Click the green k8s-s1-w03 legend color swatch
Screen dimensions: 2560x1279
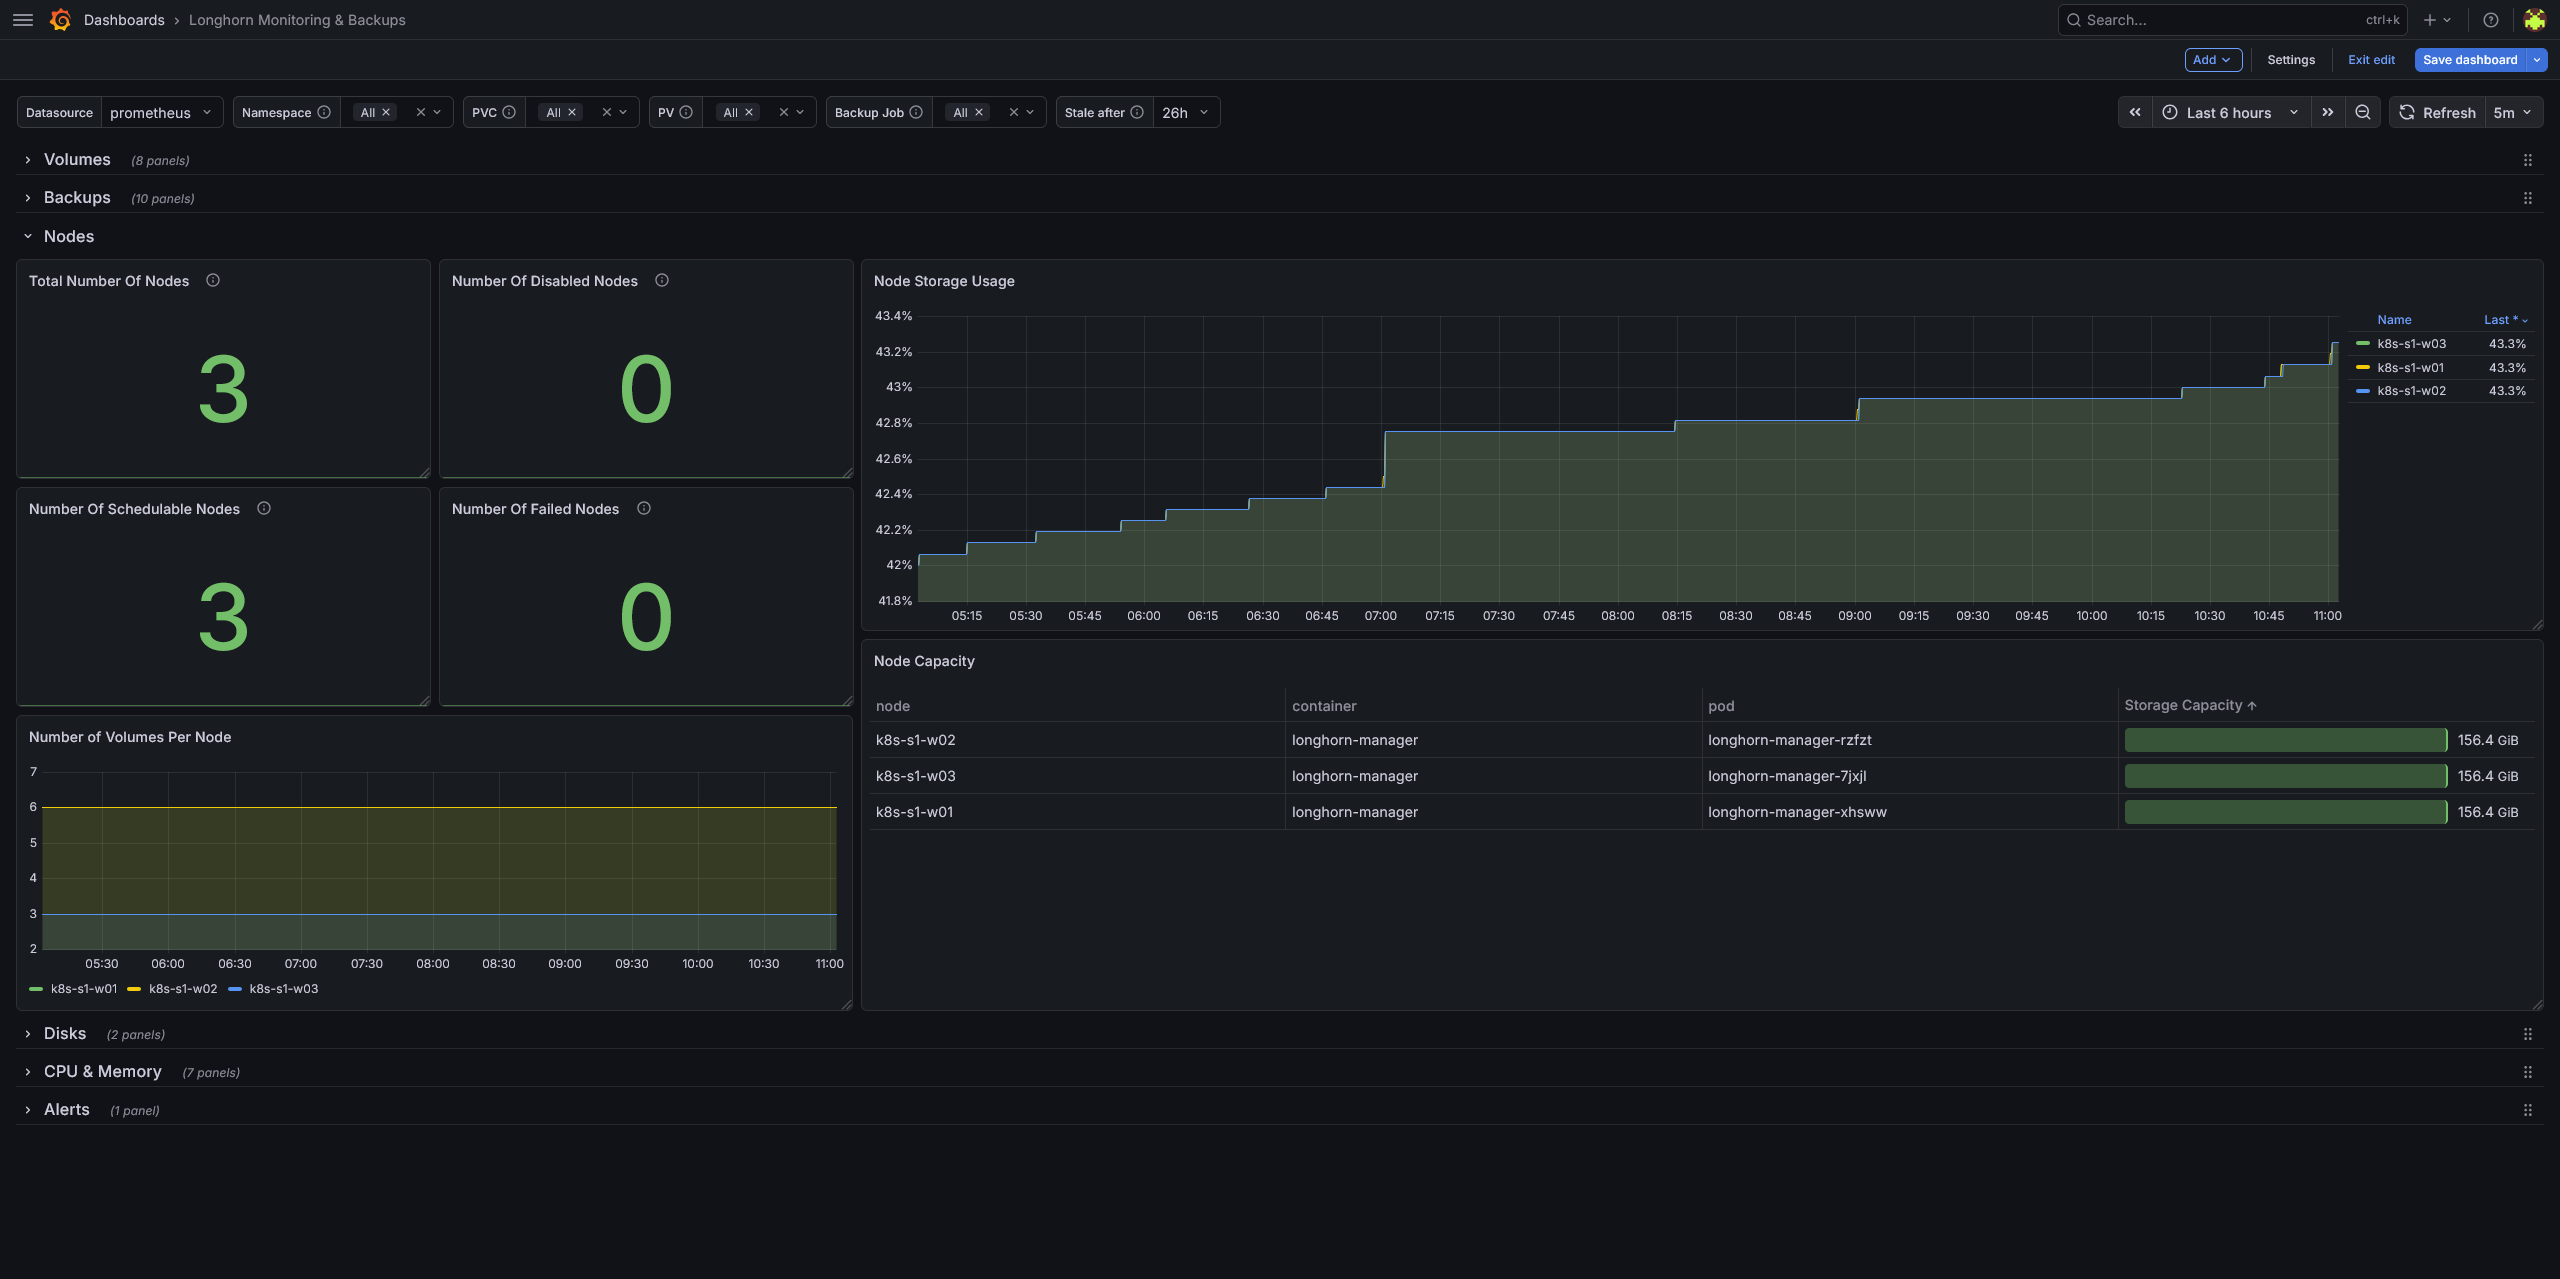pos(2362,344)
